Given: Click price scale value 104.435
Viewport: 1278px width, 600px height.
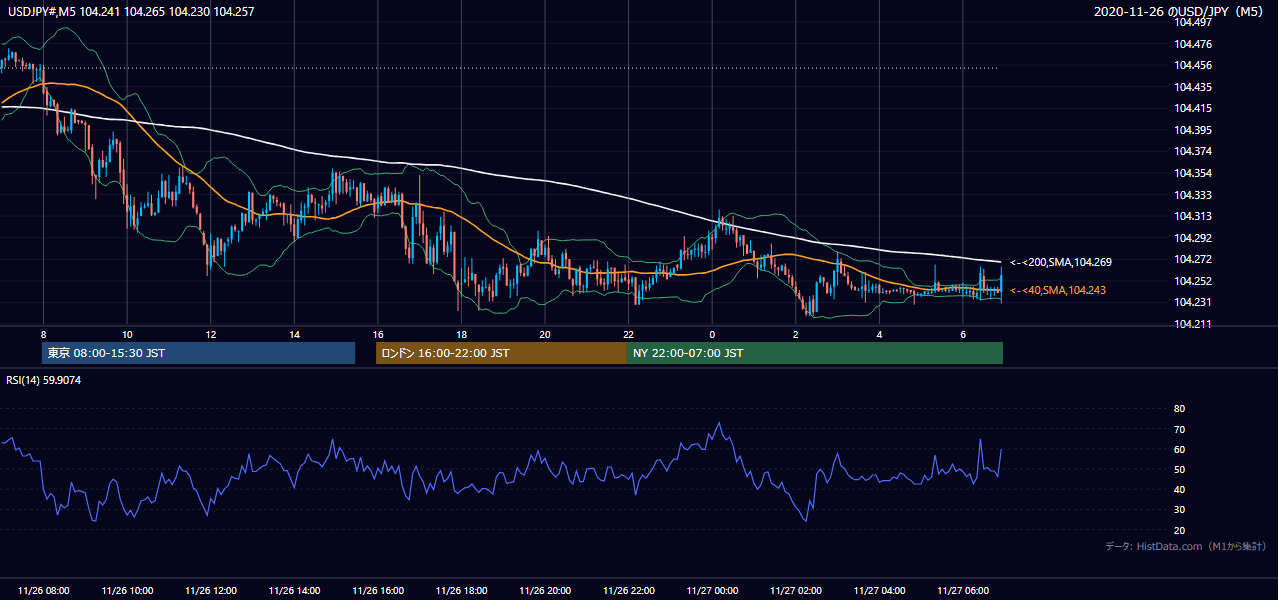Looking at the screenshot, I should [x=1194, y=87].
